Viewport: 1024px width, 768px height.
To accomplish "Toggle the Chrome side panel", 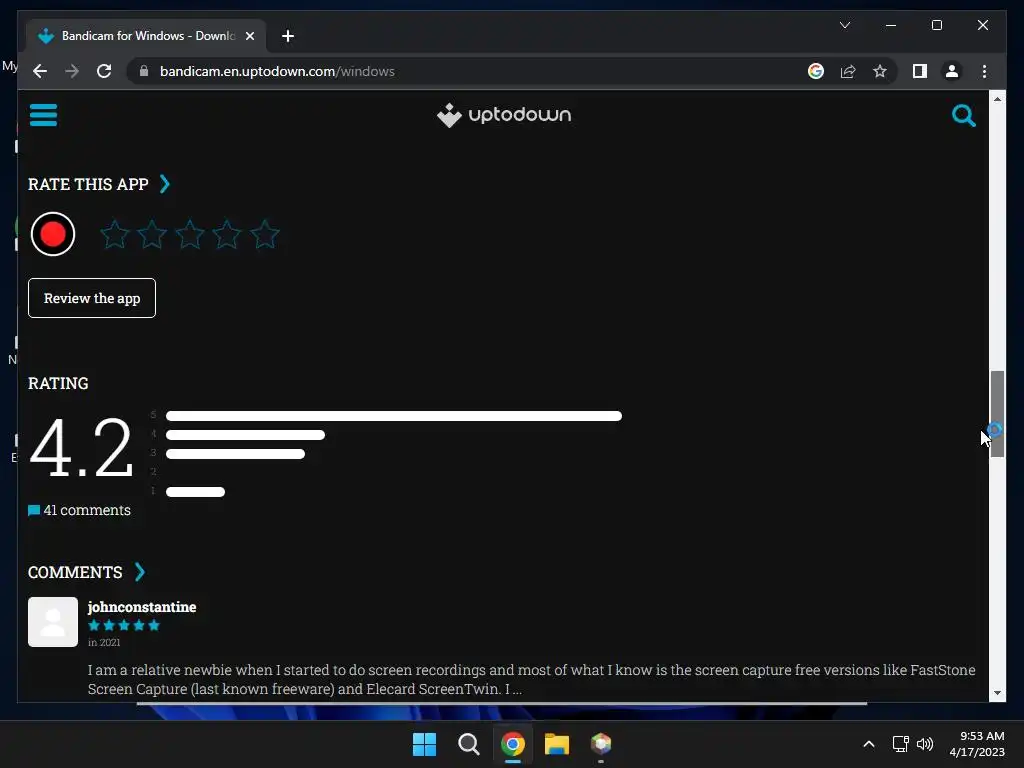I will click(920, 71).
